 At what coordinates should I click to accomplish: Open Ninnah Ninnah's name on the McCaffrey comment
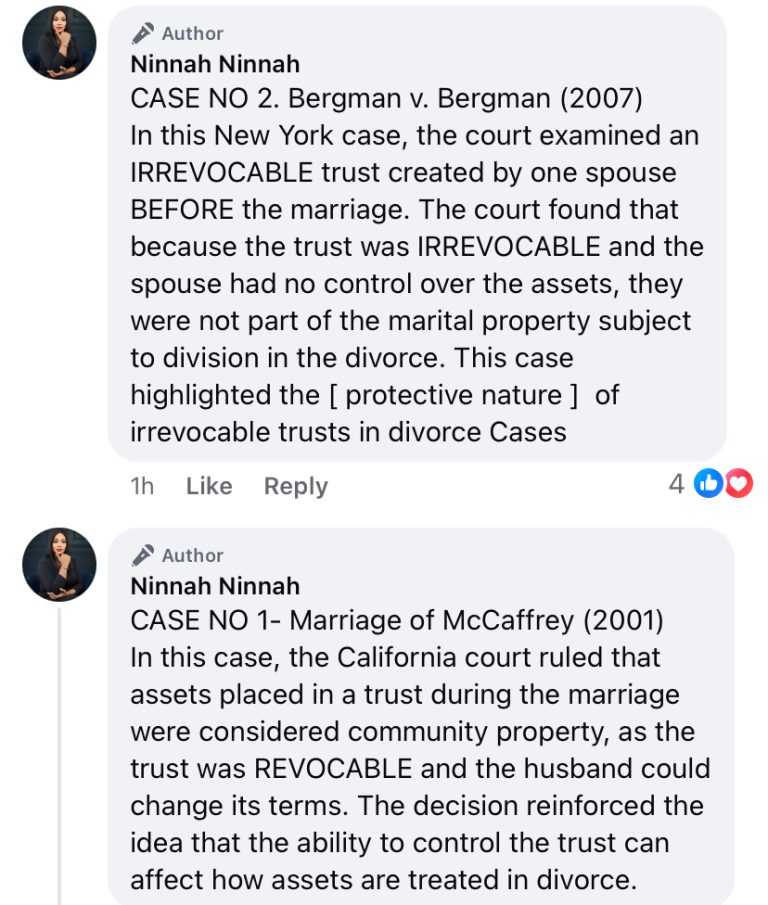click(215, 586)
